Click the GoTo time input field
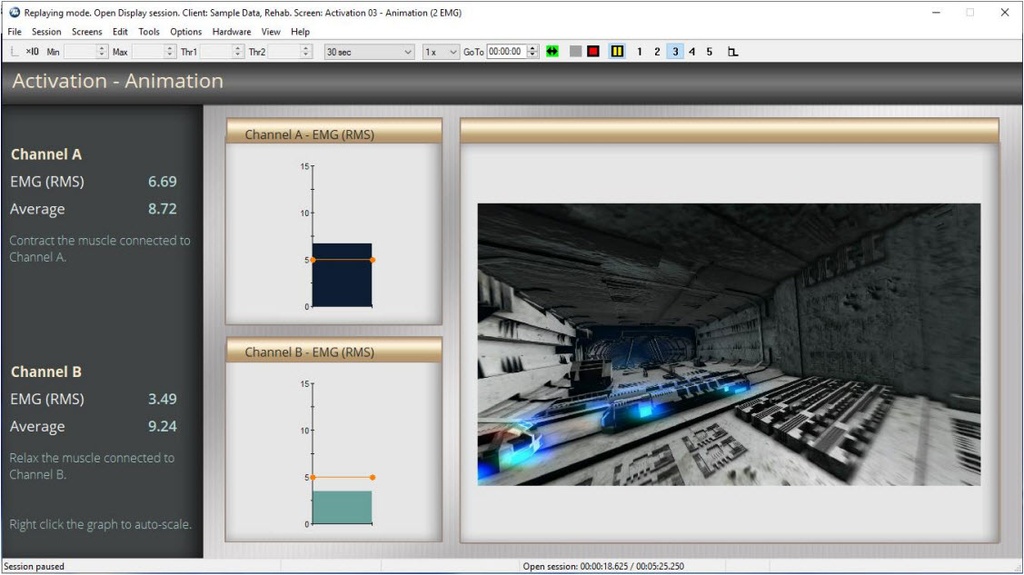Screen dimensions: 1024x575 pos(507,52)
